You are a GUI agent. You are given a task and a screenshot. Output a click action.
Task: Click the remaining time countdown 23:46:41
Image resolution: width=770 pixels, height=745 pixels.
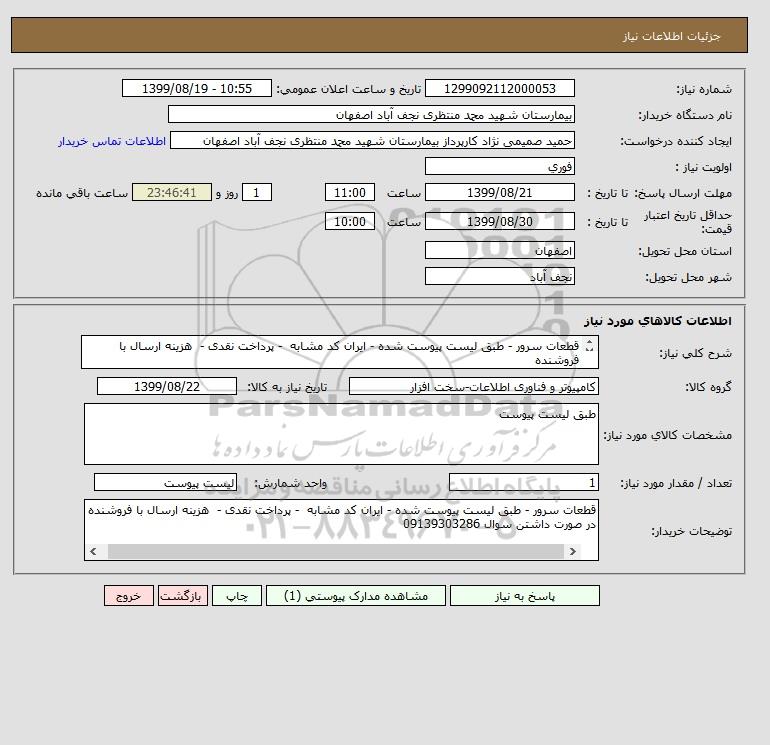171,193
